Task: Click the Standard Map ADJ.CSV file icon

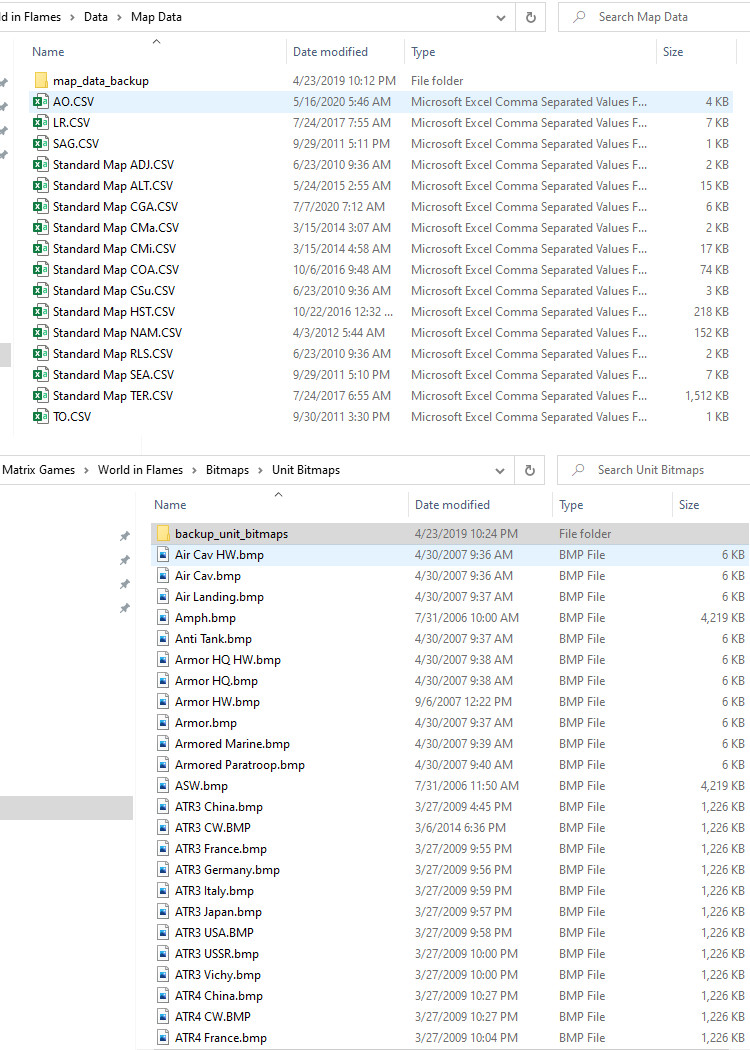Action: pos(41,165)
